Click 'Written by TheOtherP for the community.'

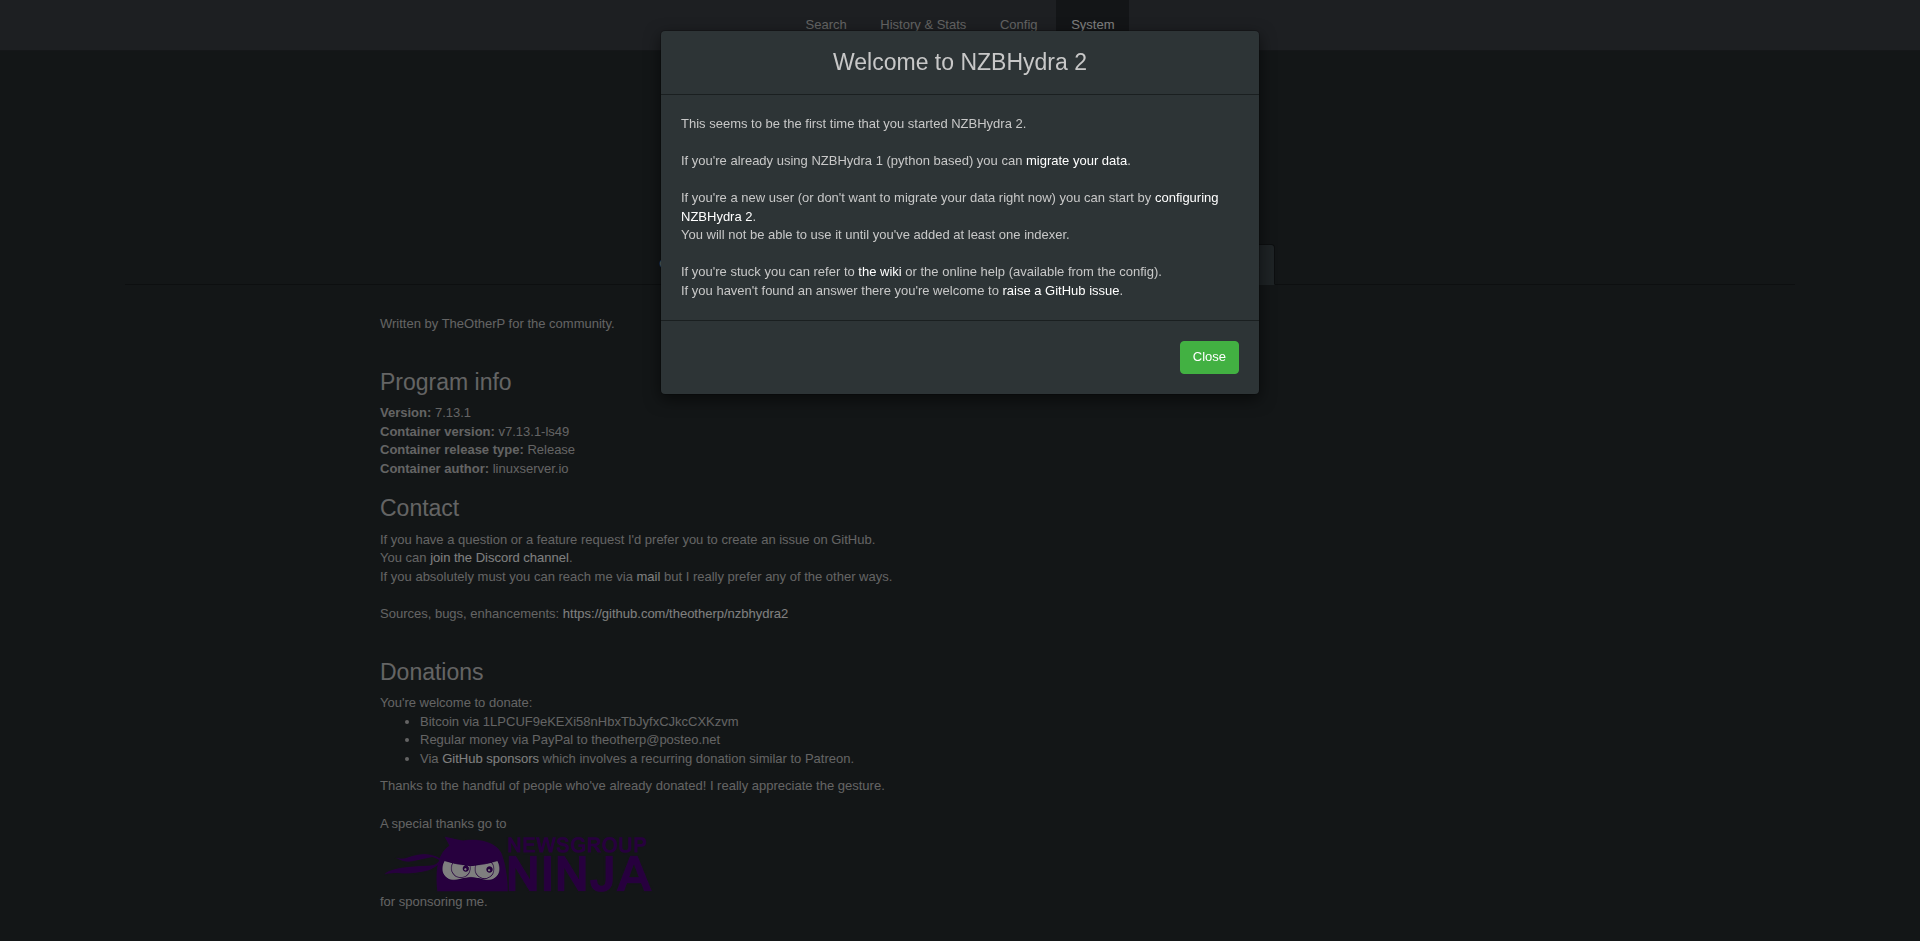point(497,324)
